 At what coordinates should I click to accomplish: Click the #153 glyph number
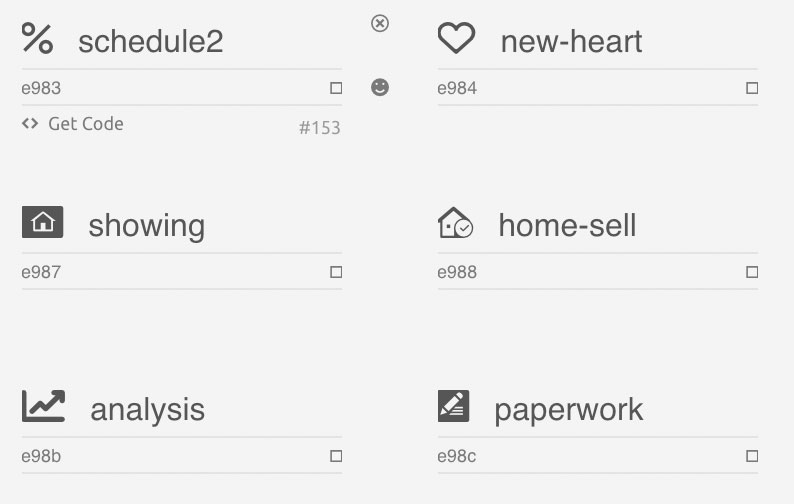click(320, 128)
